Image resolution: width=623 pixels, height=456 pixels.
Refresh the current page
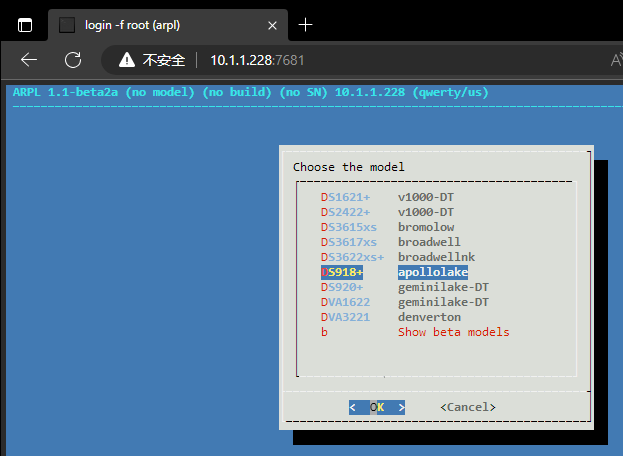tap(73, 60)
